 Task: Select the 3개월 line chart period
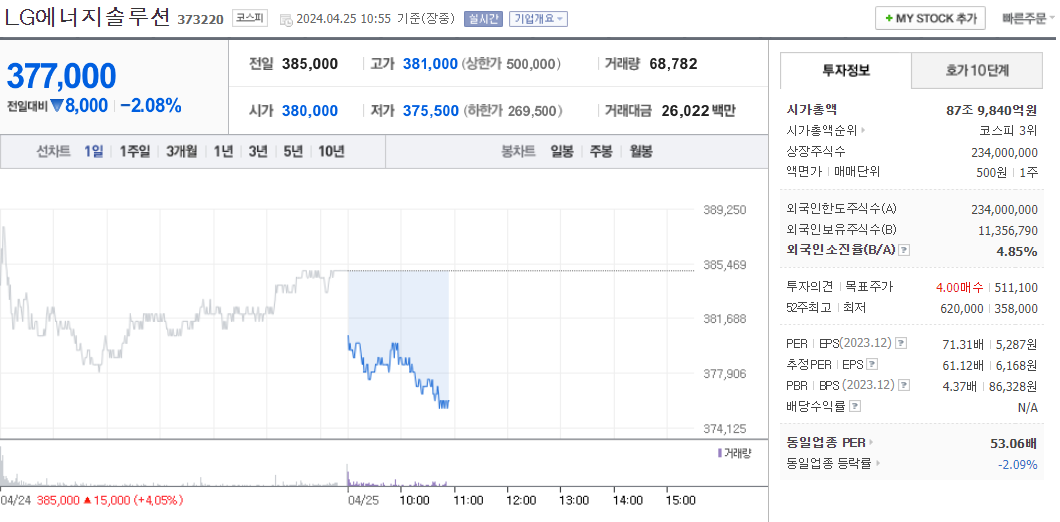click(182, 151)
